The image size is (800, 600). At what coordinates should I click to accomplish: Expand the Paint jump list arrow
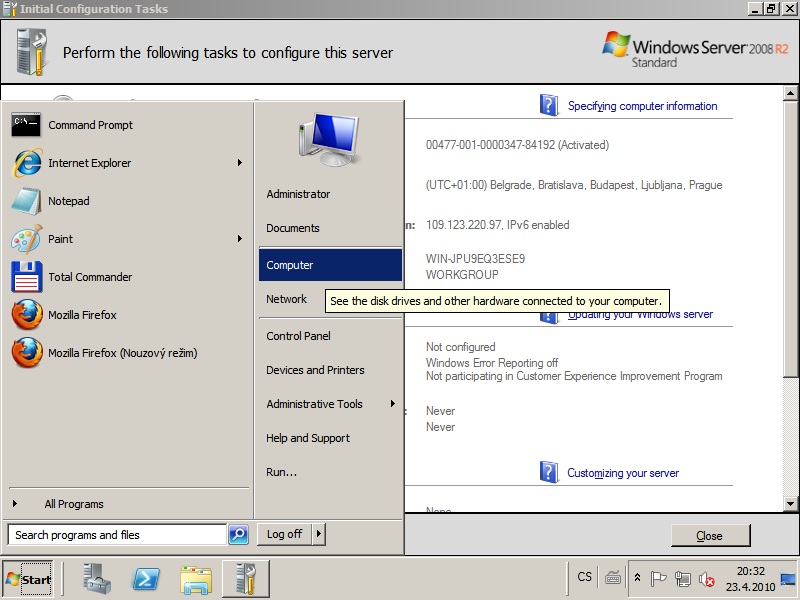(240, 239)
